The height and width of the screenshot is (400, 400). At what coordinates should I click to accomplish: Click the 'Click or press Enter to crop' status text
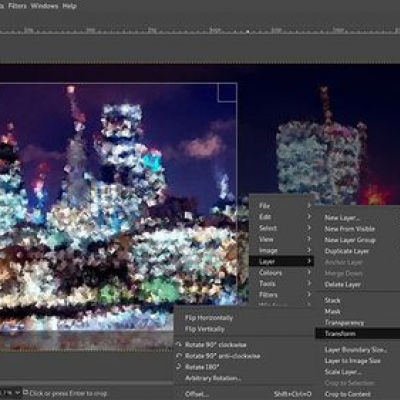click(68, 393)
